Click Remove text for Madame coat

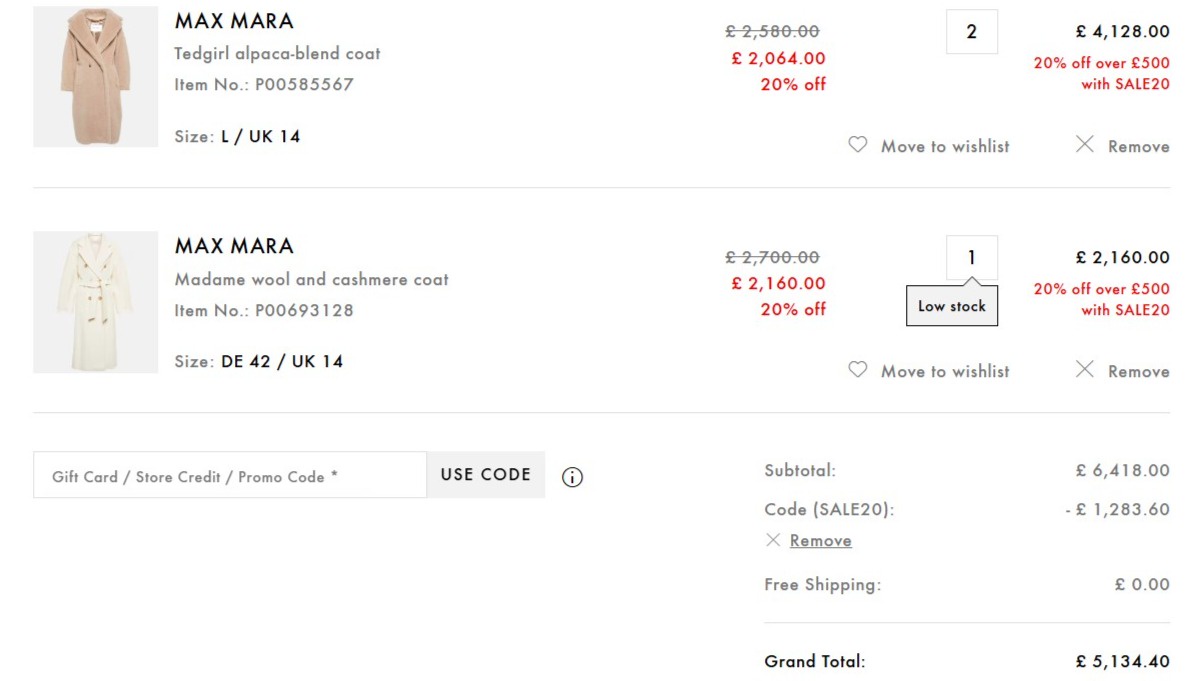(1138, 371)
